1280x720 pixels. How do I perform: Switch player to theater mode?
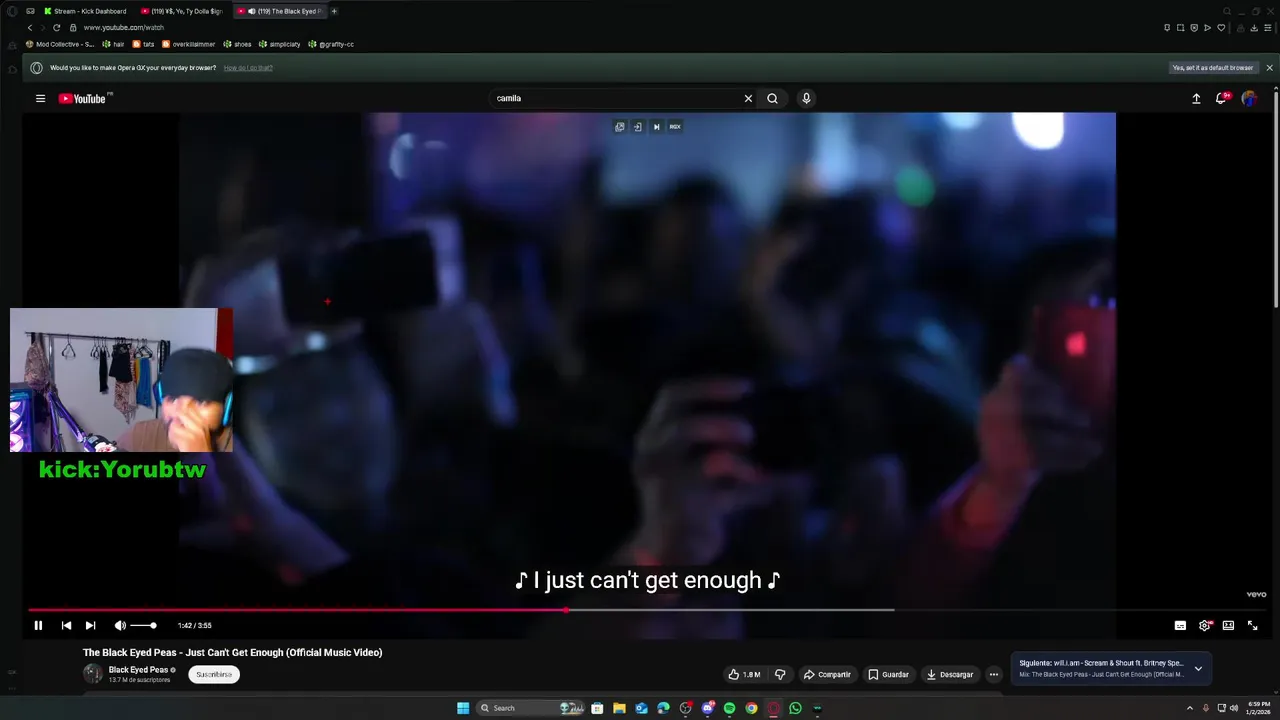(1228, 625)
